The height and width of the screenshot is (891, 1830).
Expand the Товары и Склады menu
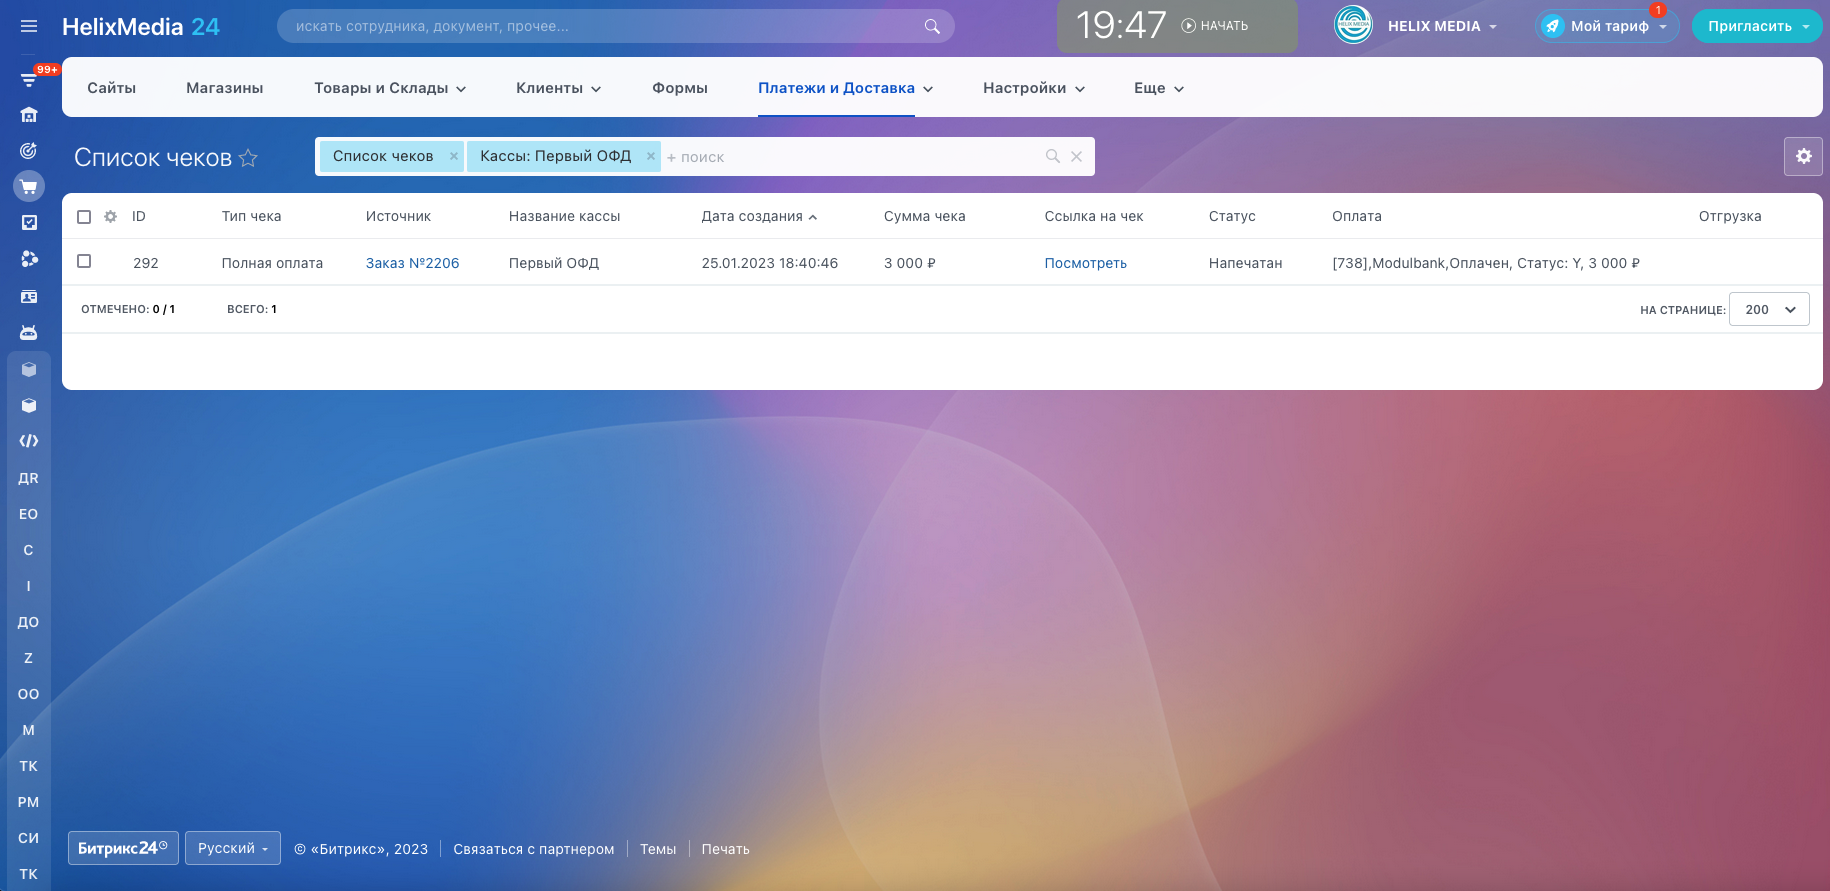390,88
